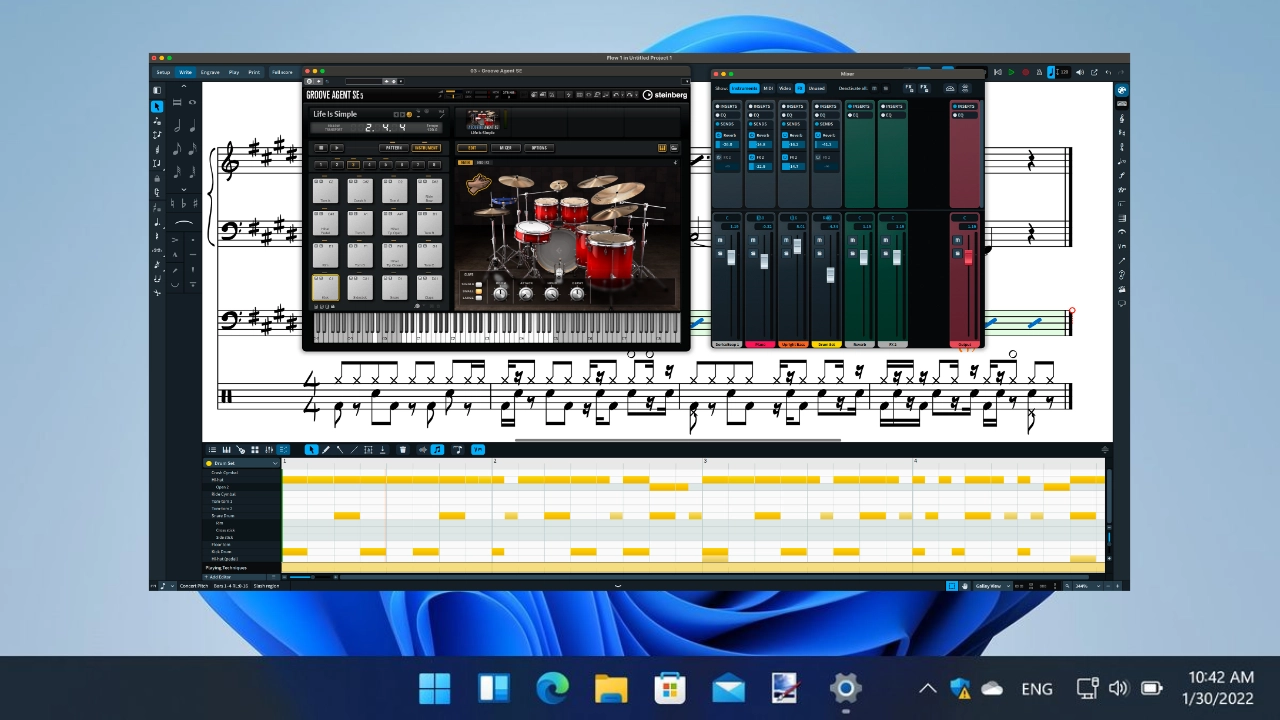This screenshot has width=1280, height=720.
Task: Click the lock durations icon in toolbox
Action: point(157,178)
